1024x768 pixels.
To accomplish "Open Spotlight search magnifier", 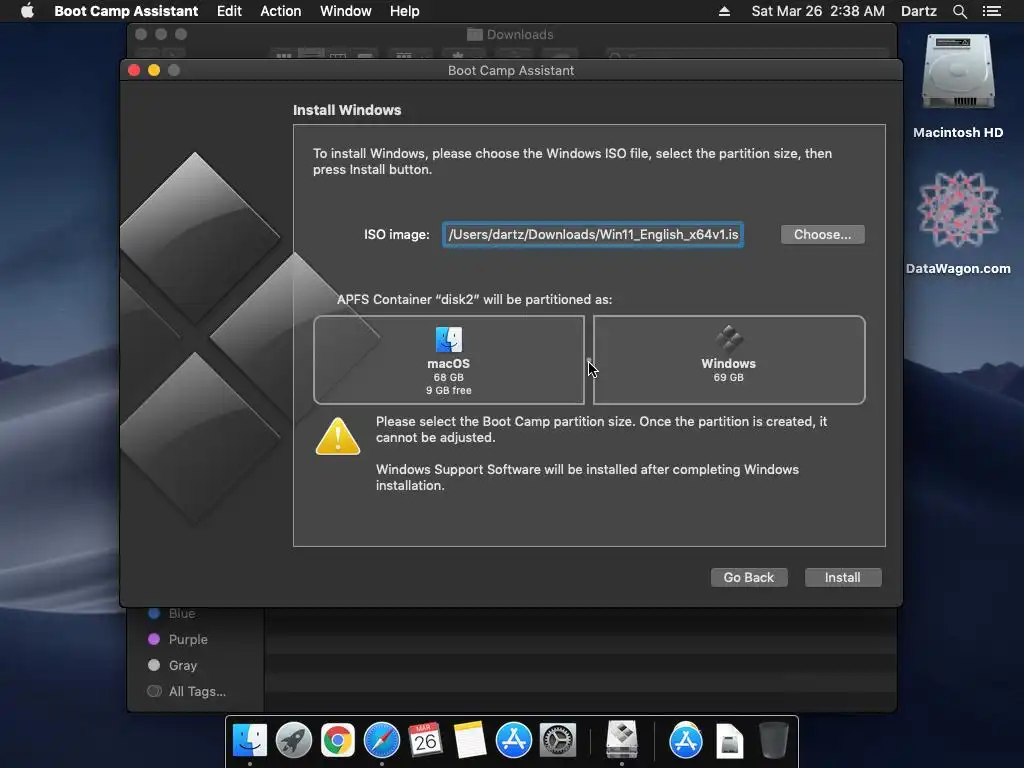I will tap(959, 11).
